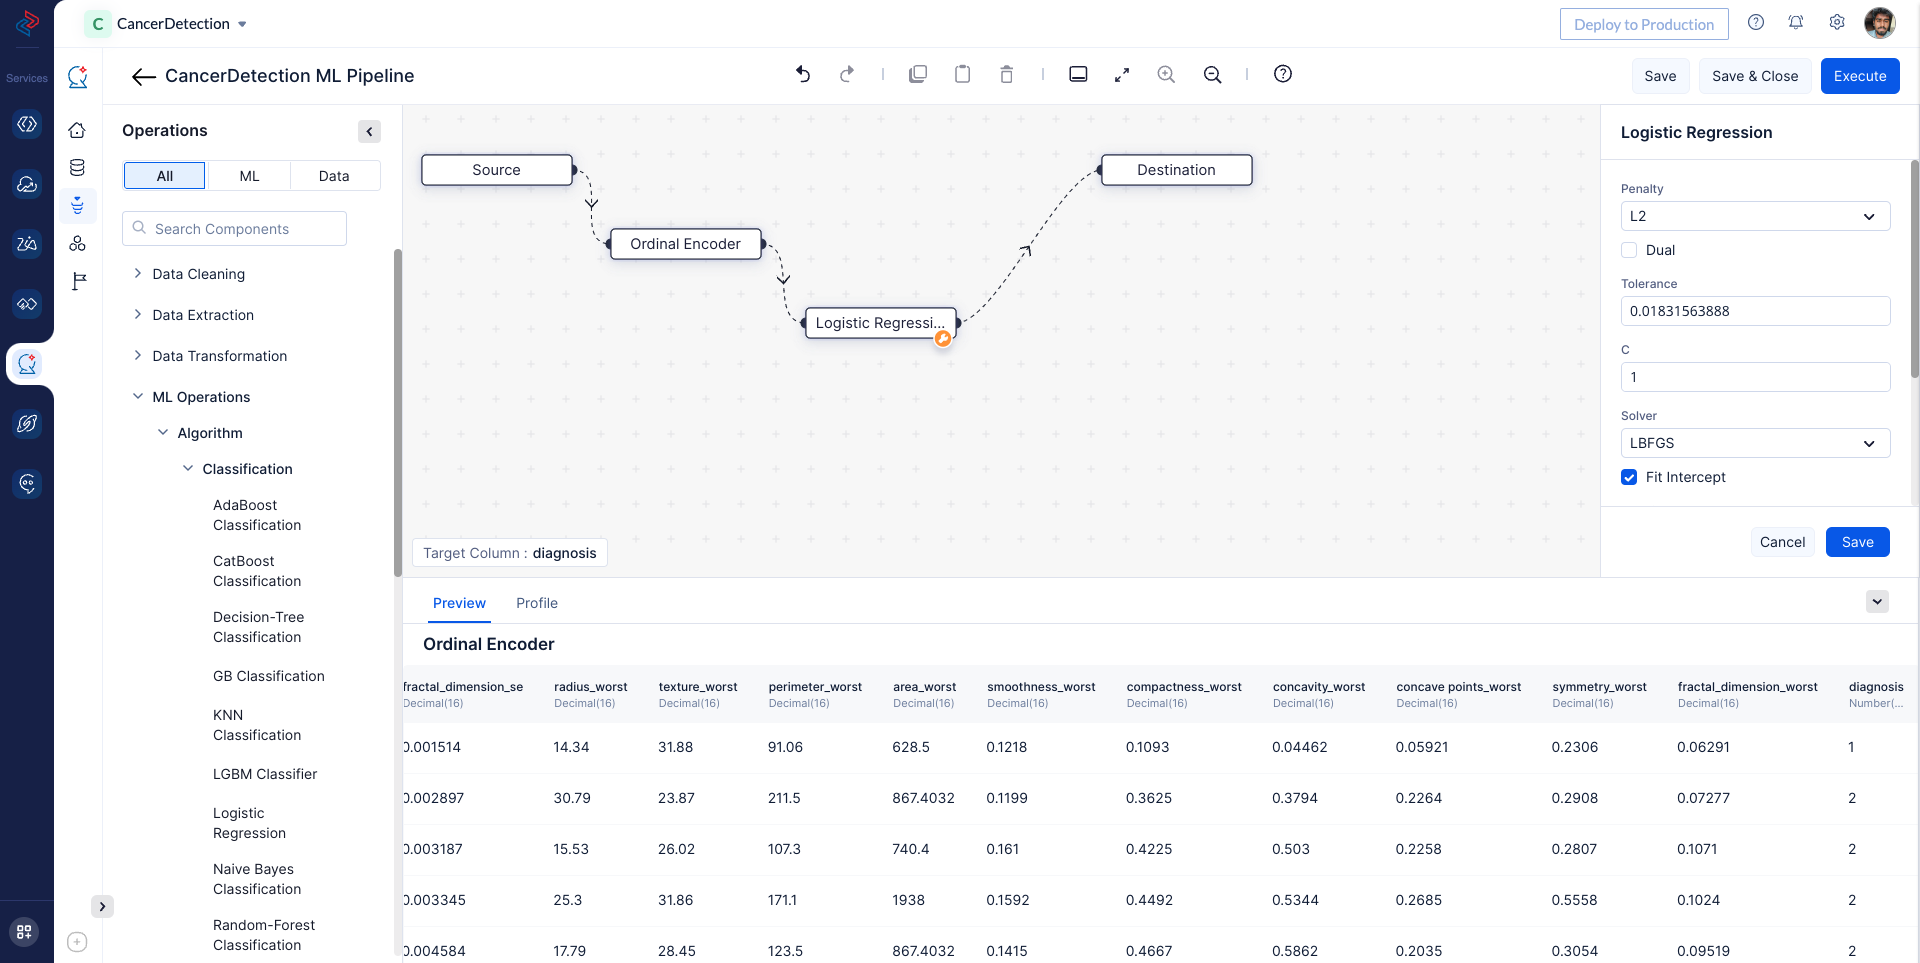Zoom in on the pipeline canvas
Image resolution: width=1920 pixels, height=963 pixels.
pyautogui.click(x=1166, y=74)
